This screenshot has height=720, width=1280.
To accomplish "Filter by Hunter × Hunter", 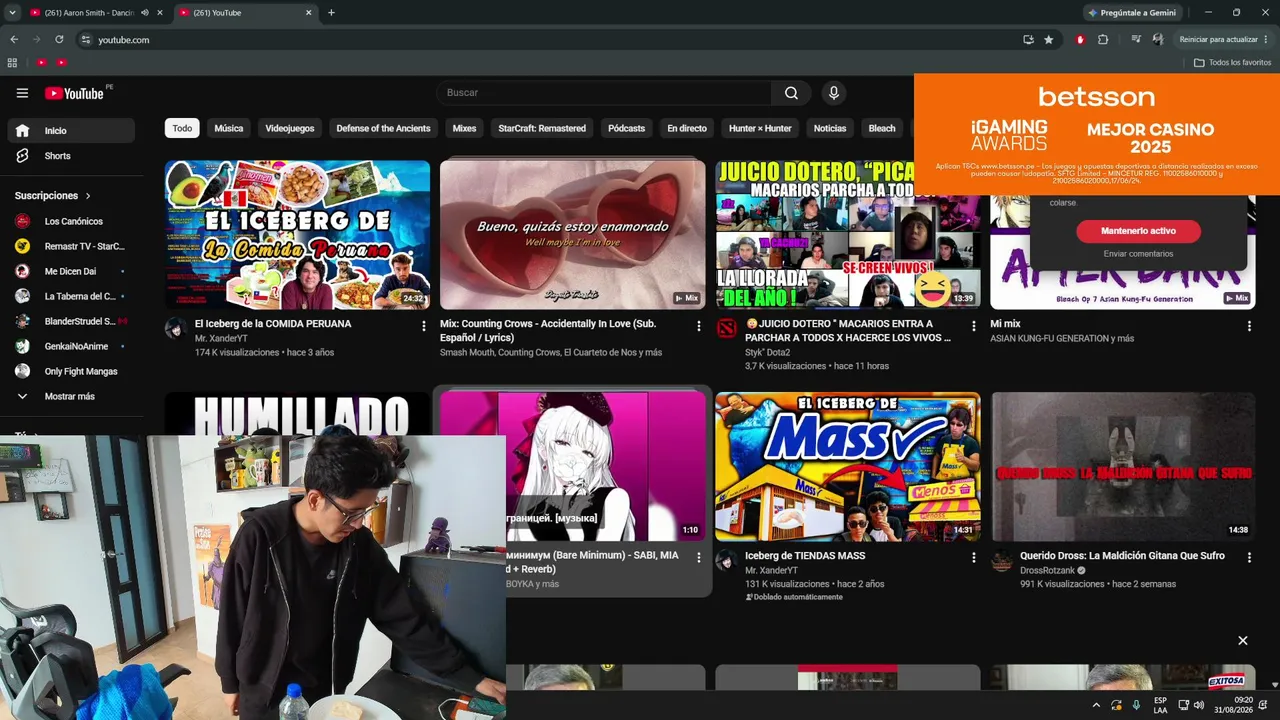I will 760,128.
